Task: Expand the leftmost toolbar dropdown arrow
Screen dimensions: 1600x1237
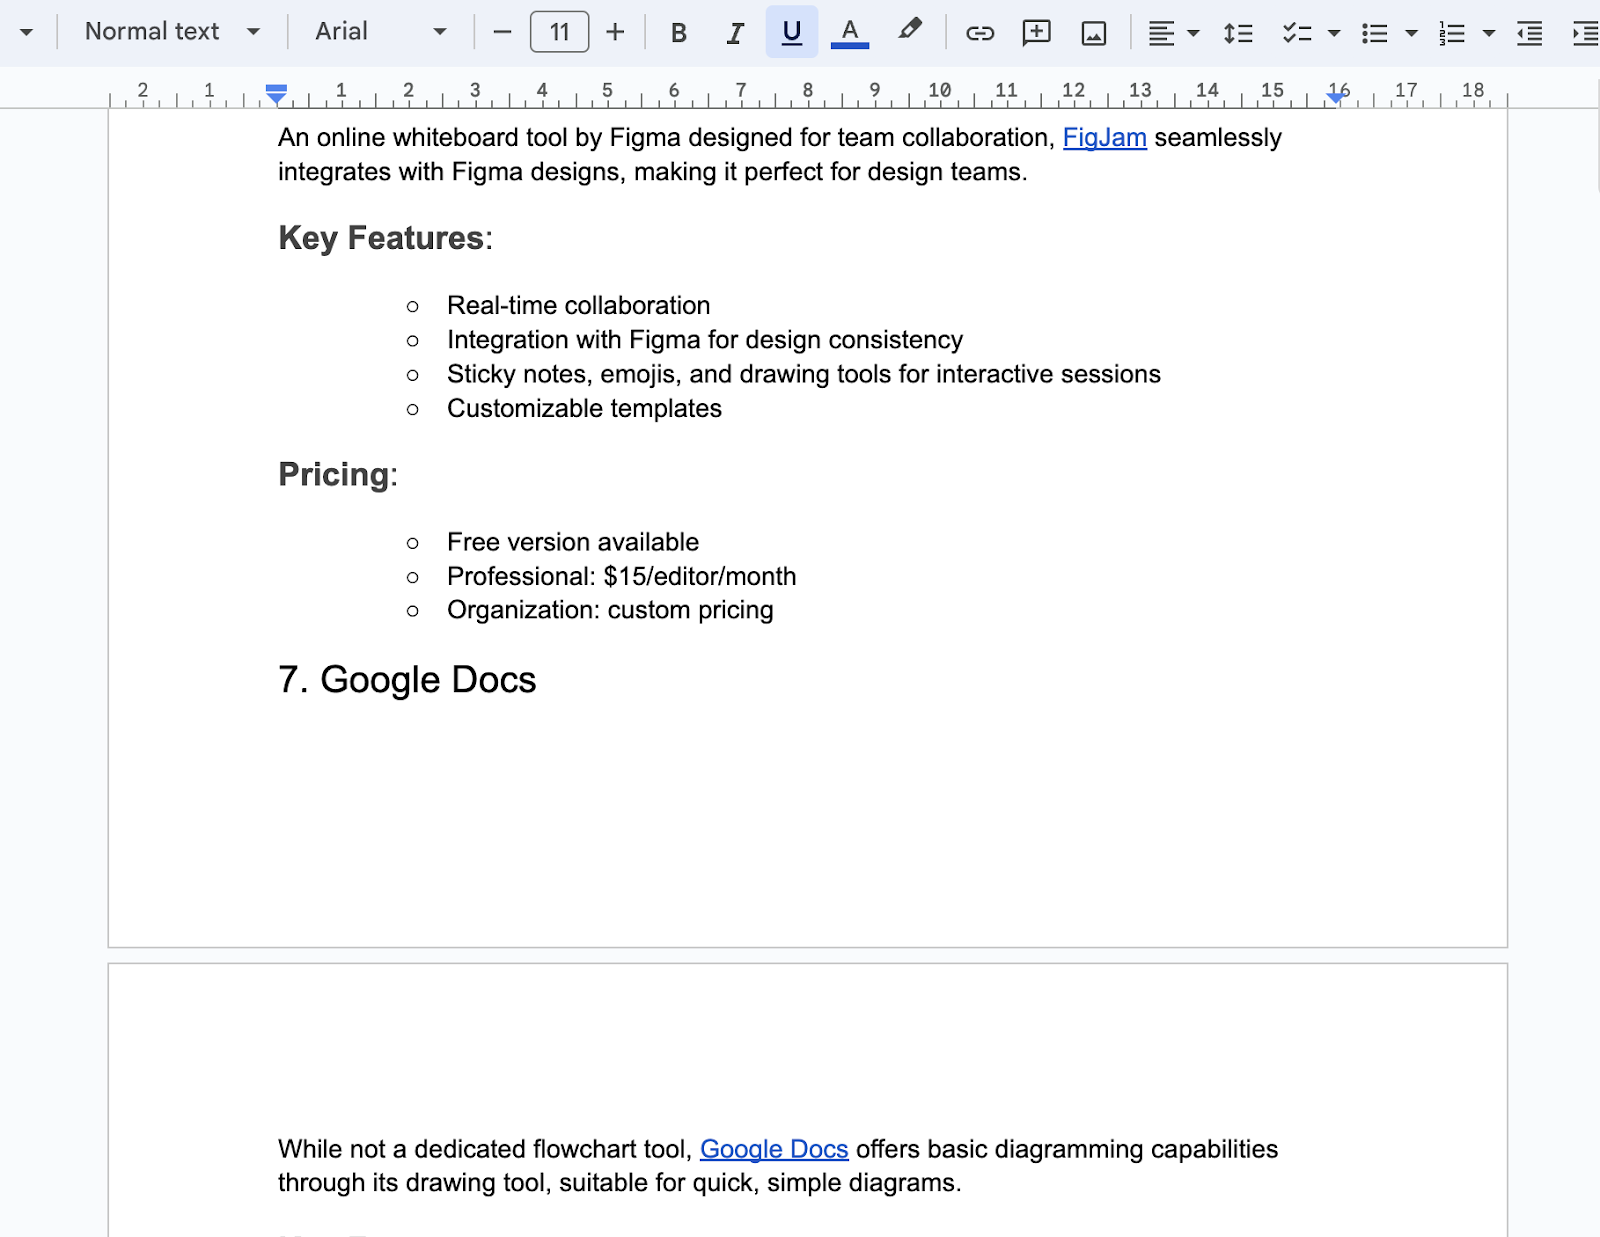Action: (x=26, y=32)
